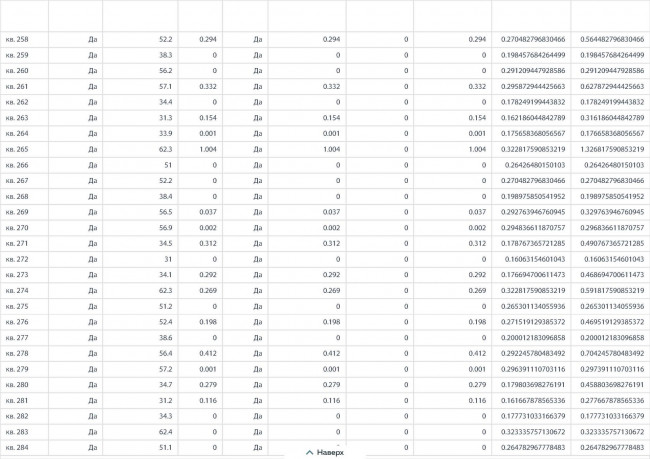Screen dimensions: 650x459
Task: Click value 0.316186044842789 in row кв. 263
Action: click(612, 118)
